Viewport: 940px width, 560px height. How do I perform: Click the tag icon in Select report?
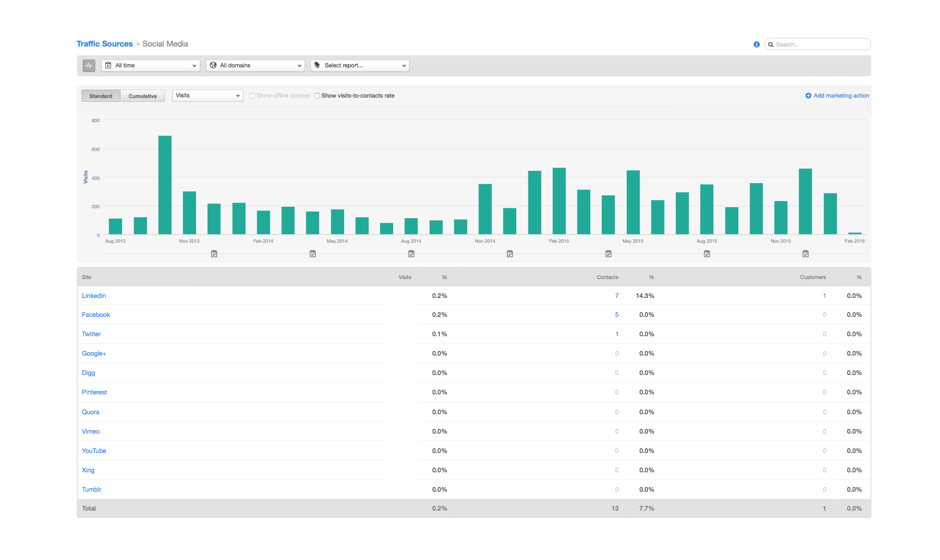317,66
